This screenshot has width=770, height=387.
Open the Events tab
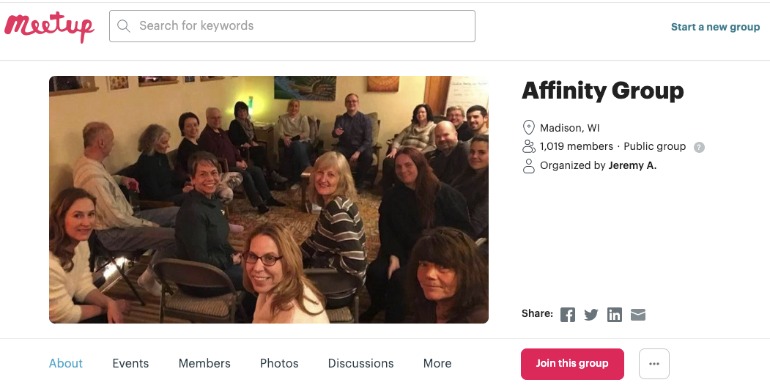131,363
